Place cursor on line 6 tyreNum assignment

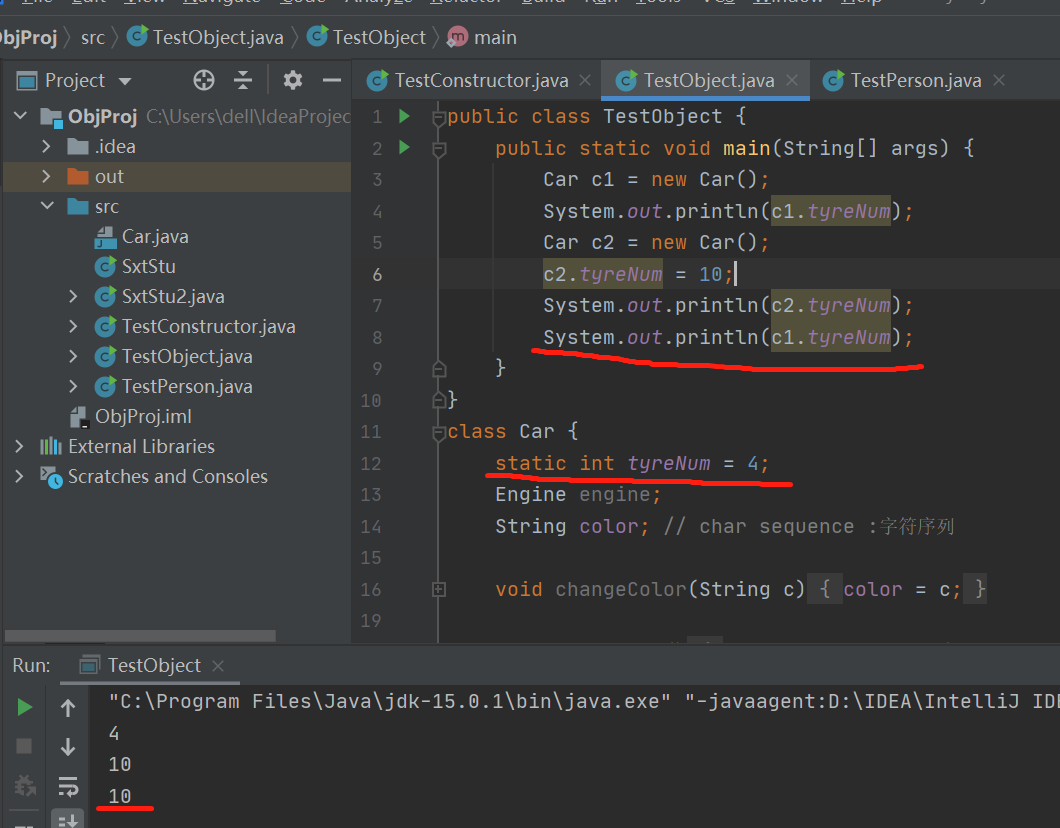coord(638,274)
